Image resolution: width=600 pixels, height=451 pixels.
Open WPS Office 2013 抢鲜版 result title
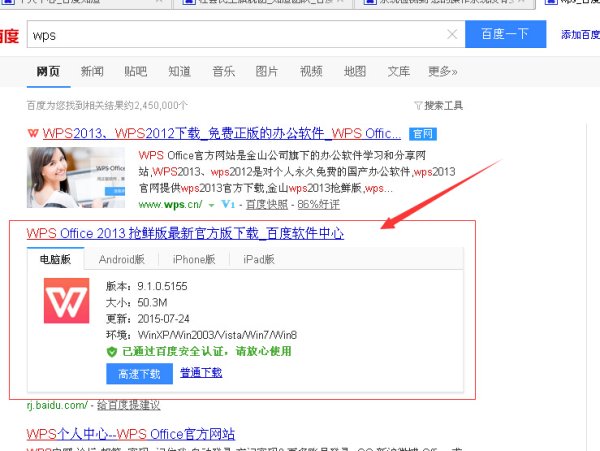185,233
